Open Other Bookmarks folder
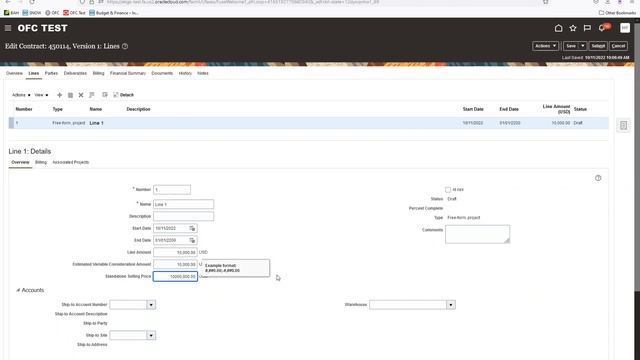The width and height of the screenshot is (640, 360). click(x=617, y=13)
